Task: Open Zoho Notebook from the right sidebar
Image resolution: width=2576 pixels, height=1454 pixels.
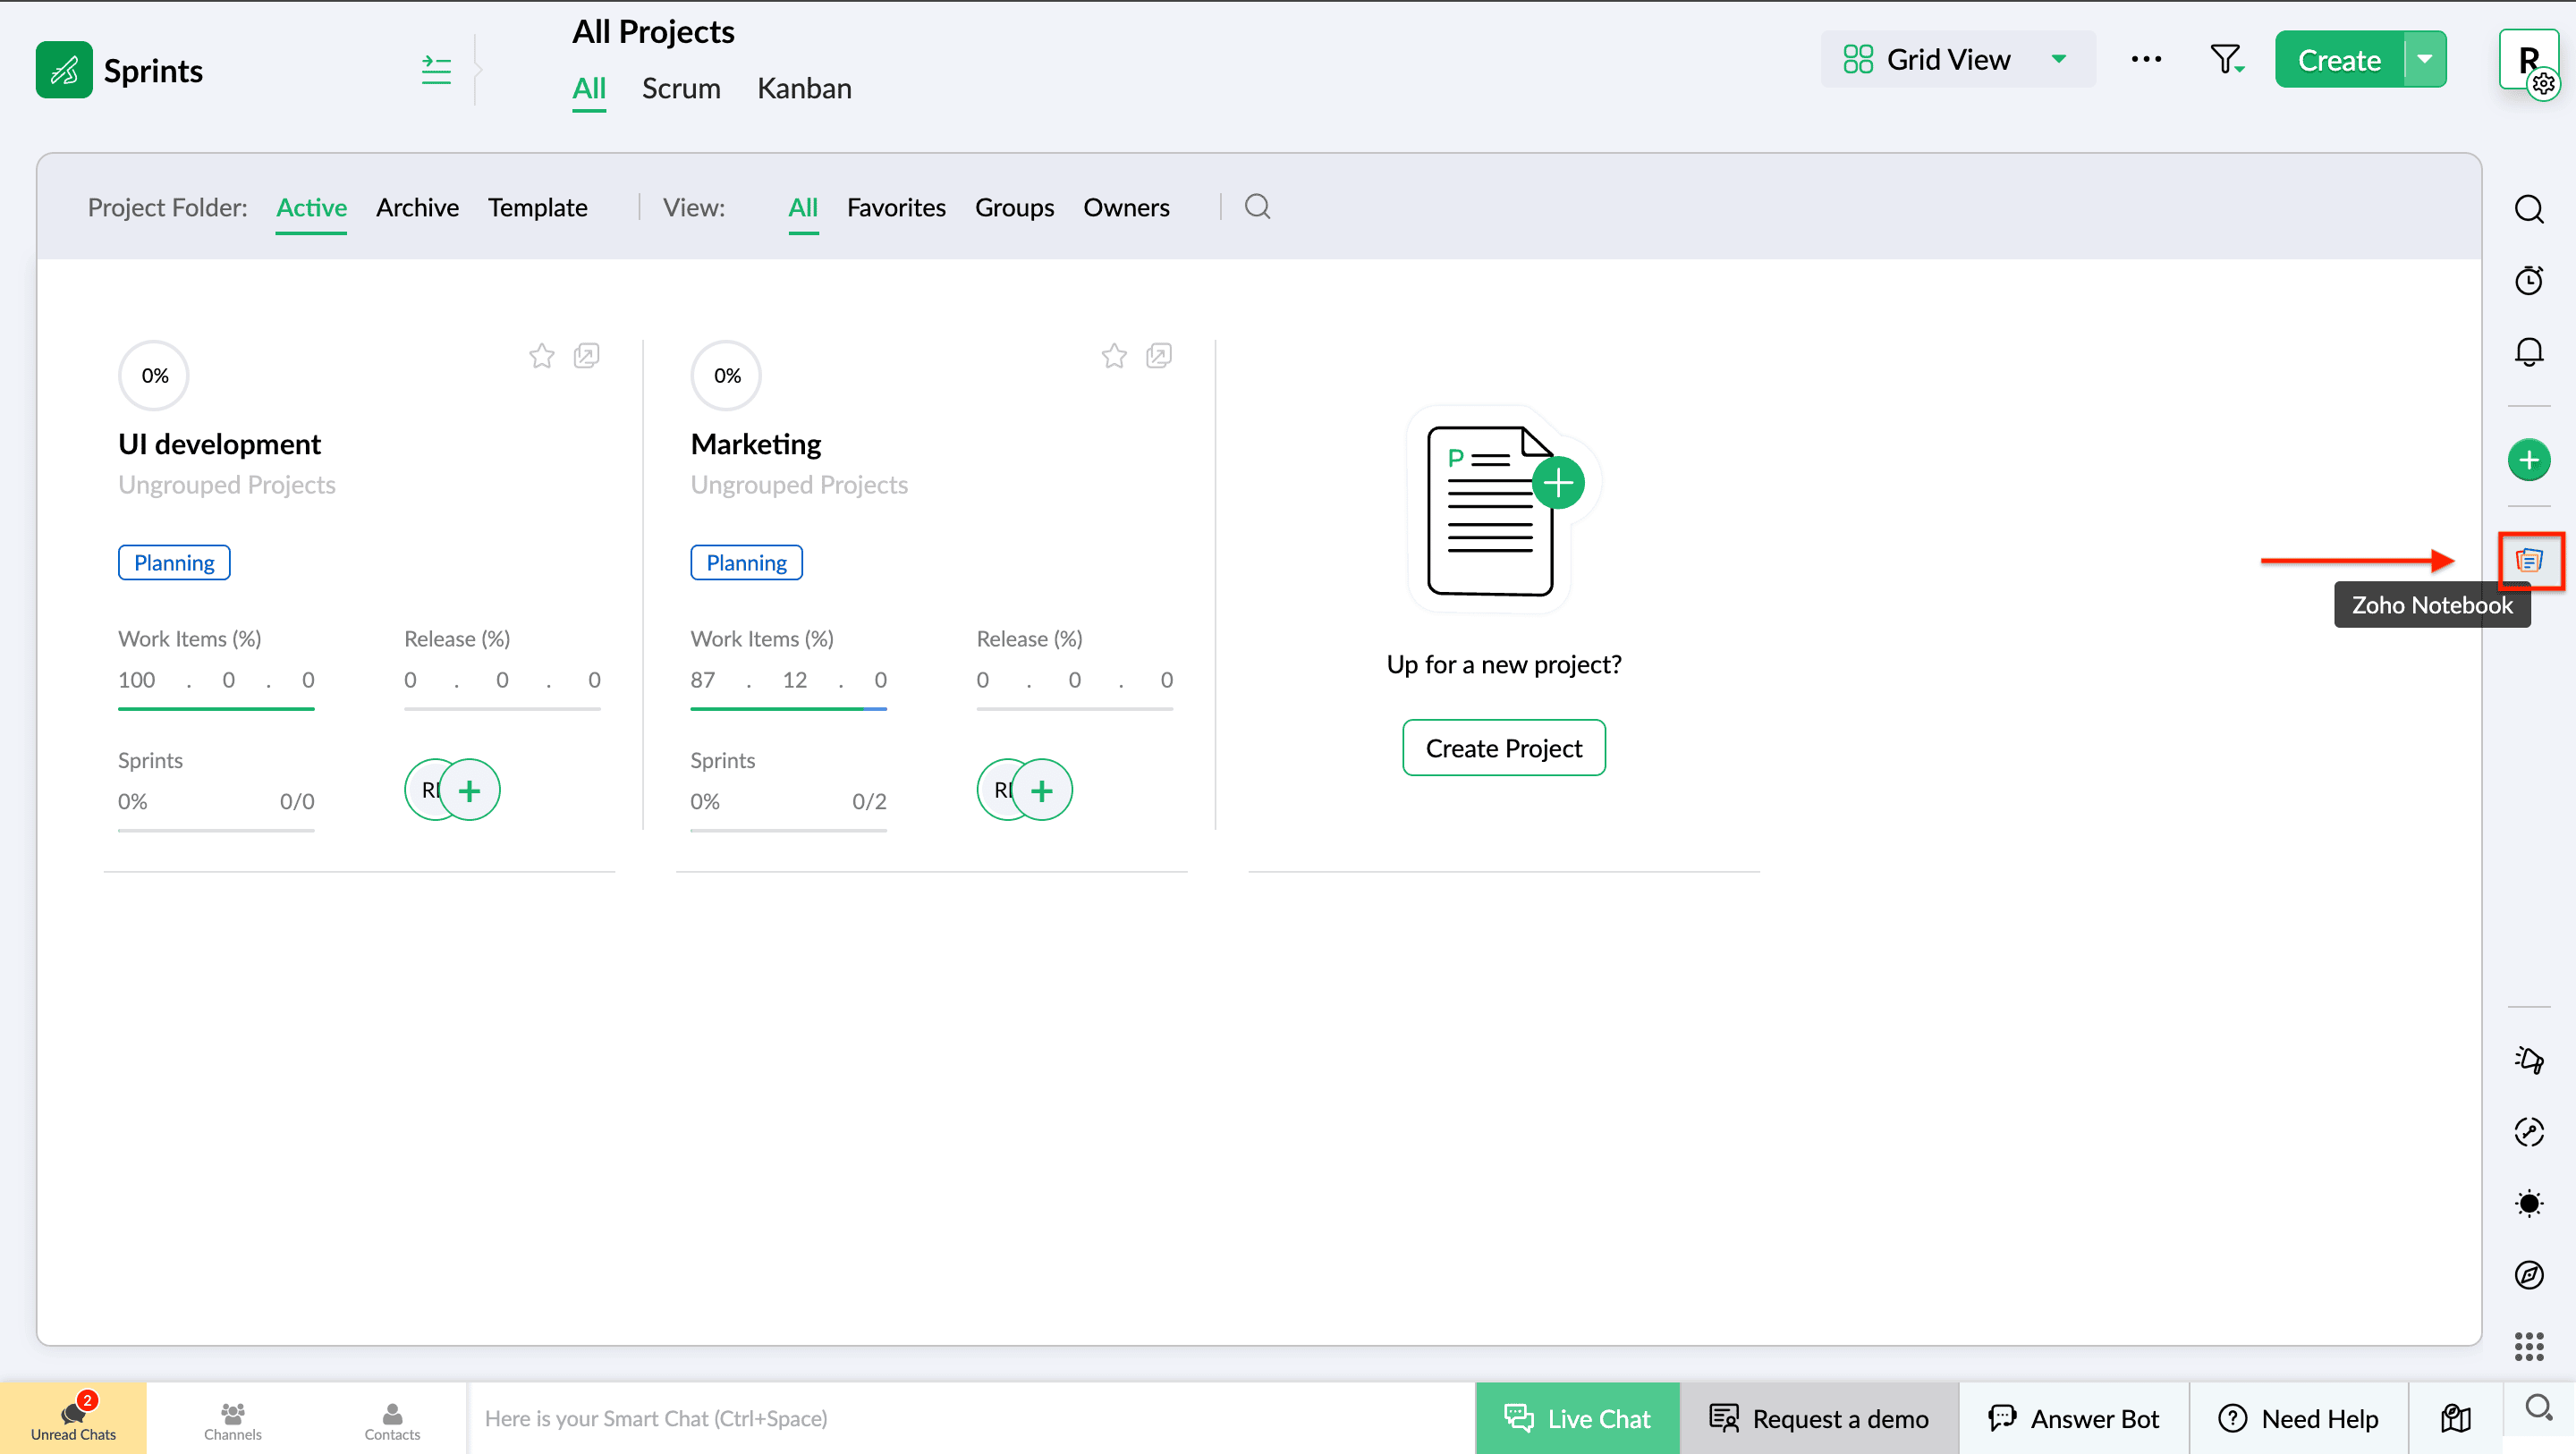Action: [x=2529, y=560]
